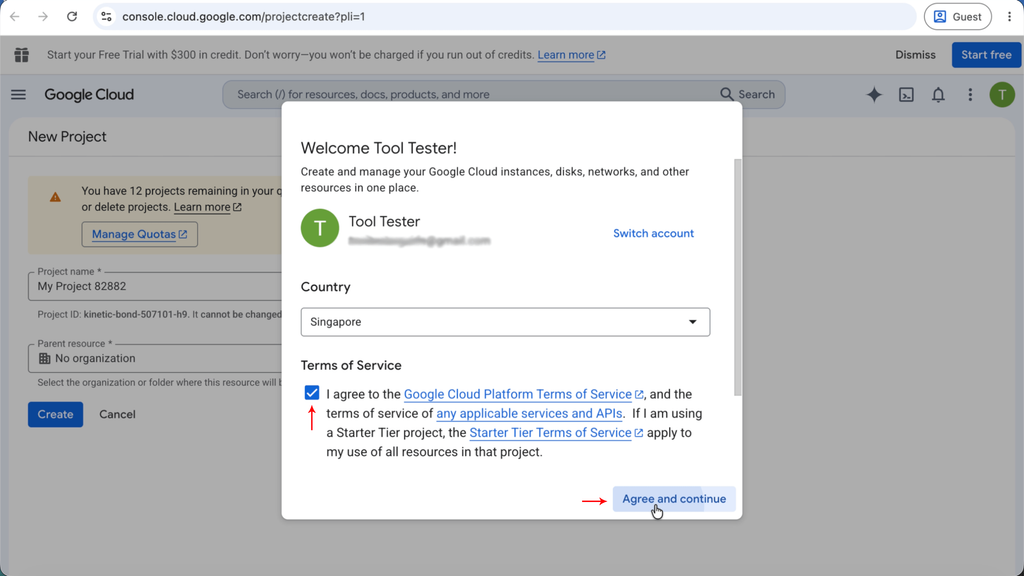Open the Gemini sparkle icon

[x=874, y=95]
